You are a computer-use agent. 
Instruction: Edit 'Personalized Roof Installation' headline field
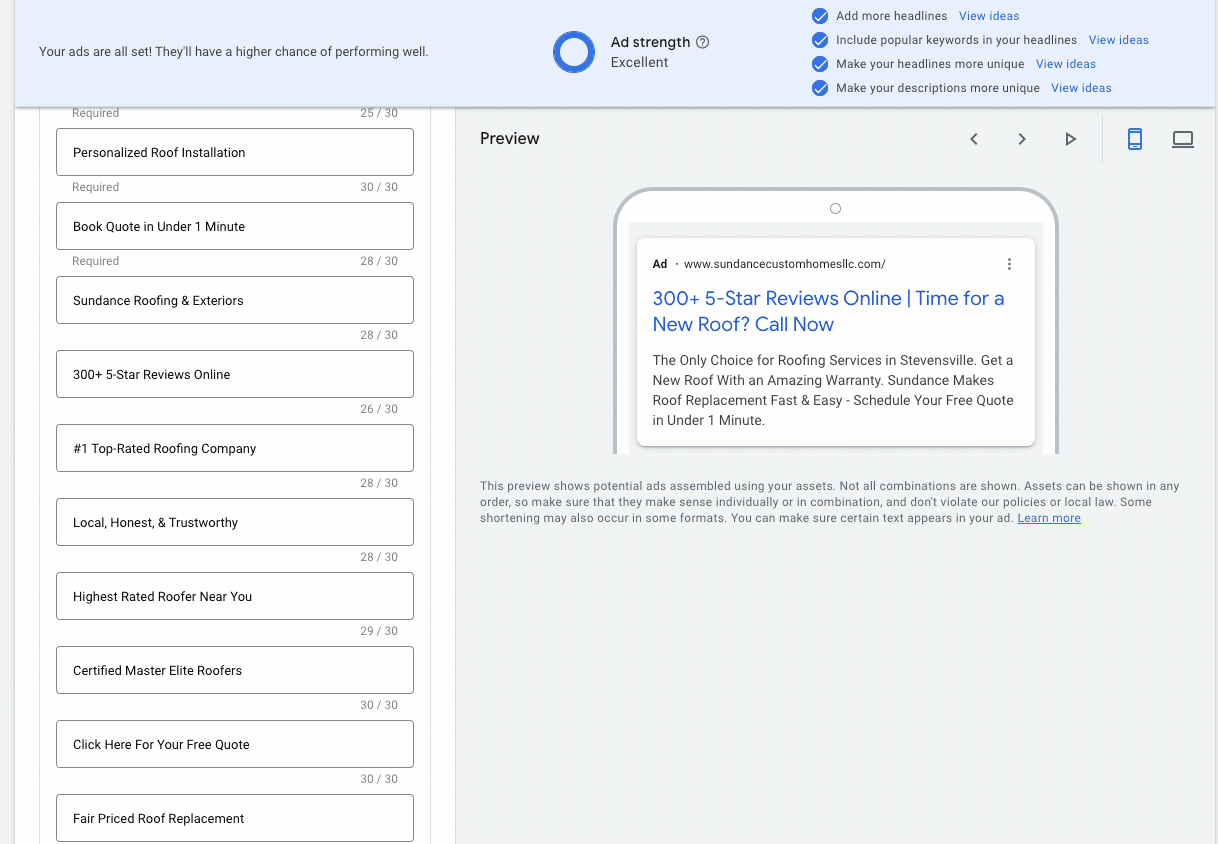[235, 152]
